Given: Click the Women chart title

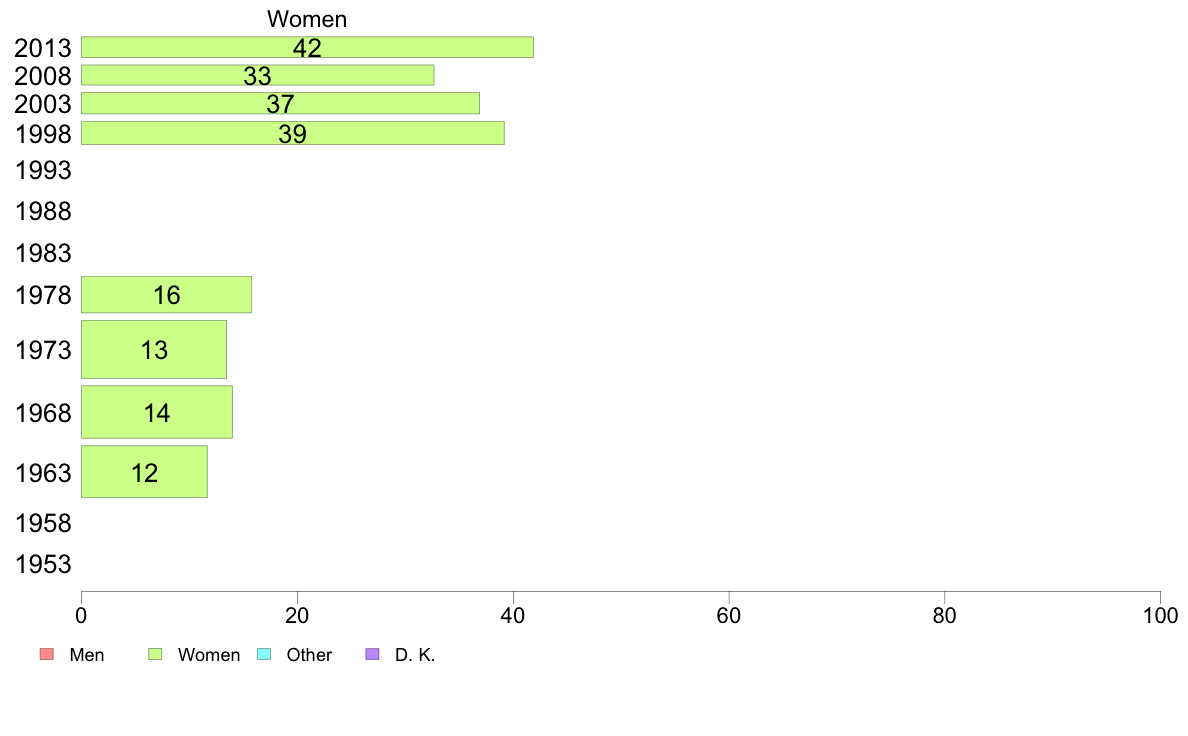Looking at the screenshot, I should [x=307, y=19].
